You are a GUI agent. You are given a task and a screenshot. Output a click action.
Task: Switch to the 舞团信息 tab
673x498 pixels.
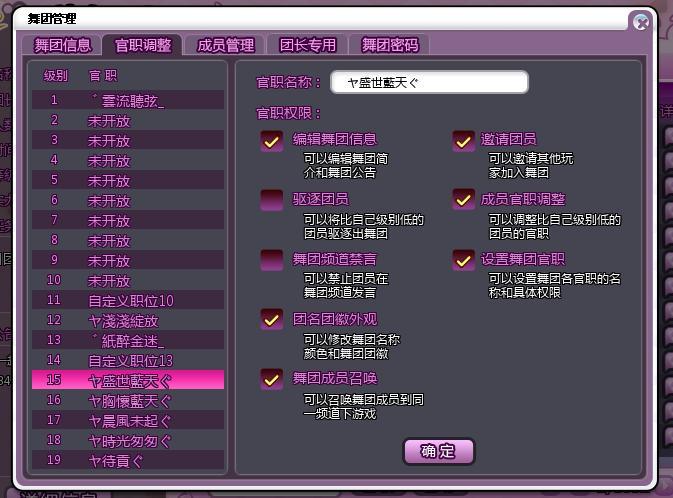coord(62,45)
